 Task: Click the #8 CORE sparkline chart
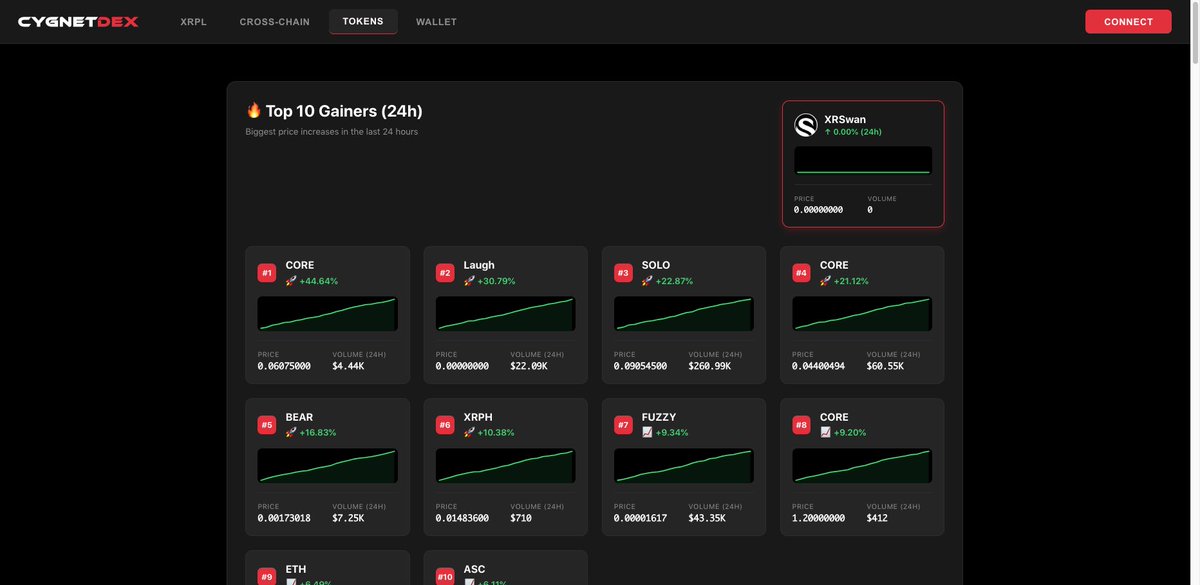(862, 465)
